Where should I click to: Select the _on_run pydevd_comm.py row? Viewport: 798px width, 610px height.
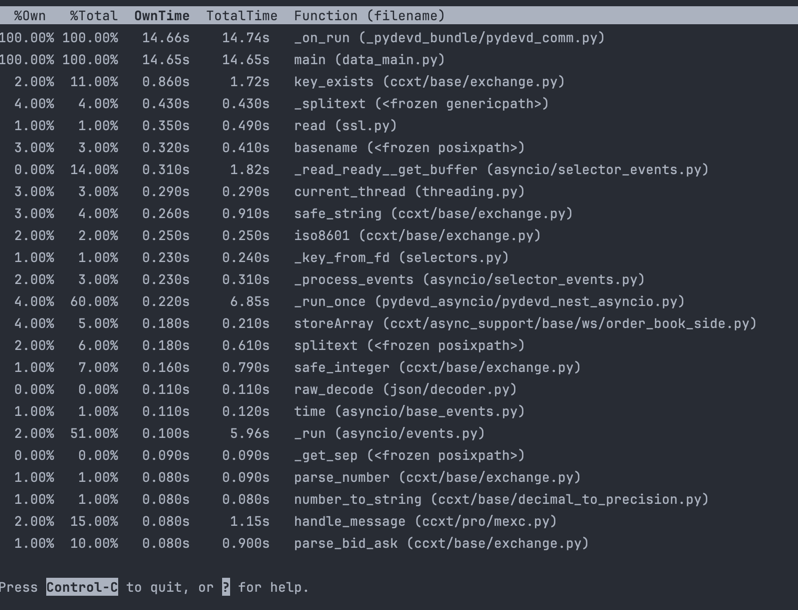[399, 38]
